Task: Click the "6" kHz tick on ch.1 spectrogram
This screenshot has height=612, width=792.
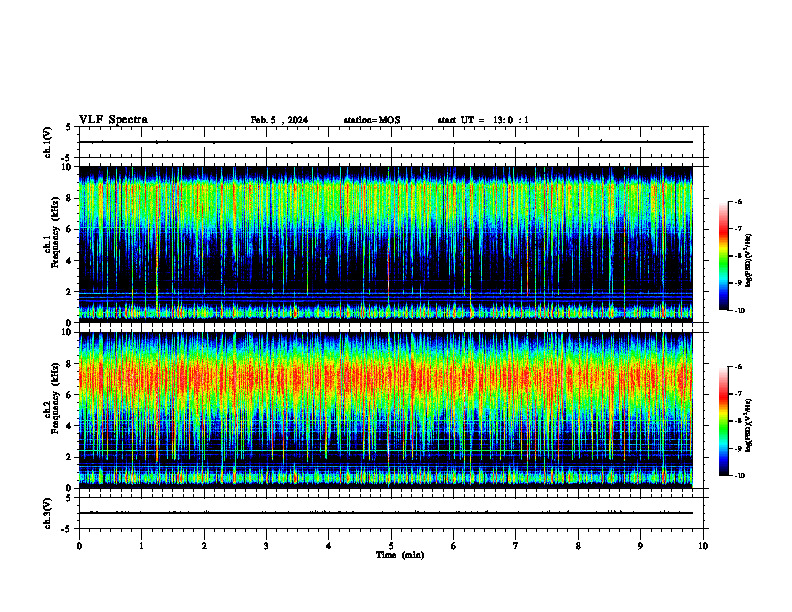Action: point(70,230)
